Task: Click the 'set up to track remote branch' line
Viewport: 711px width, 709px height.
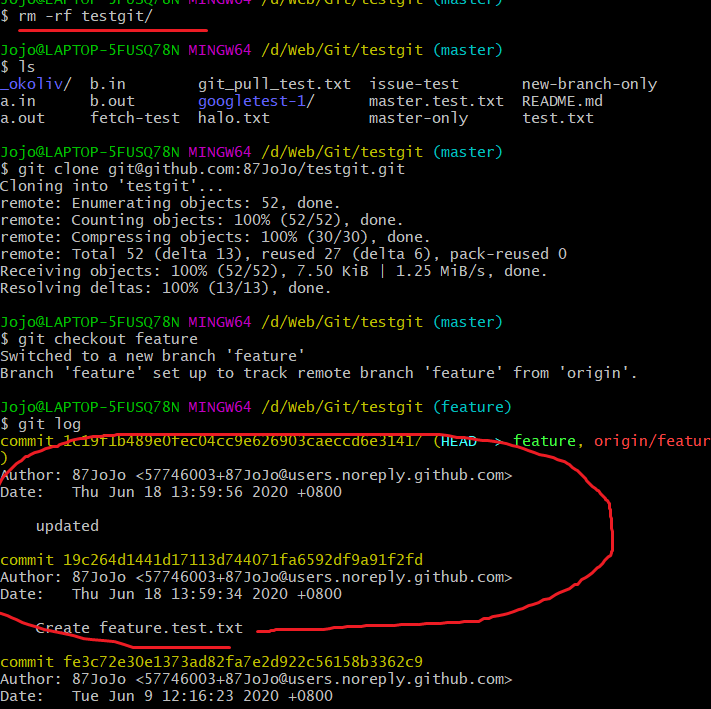Action: click(x=319, y=373)
